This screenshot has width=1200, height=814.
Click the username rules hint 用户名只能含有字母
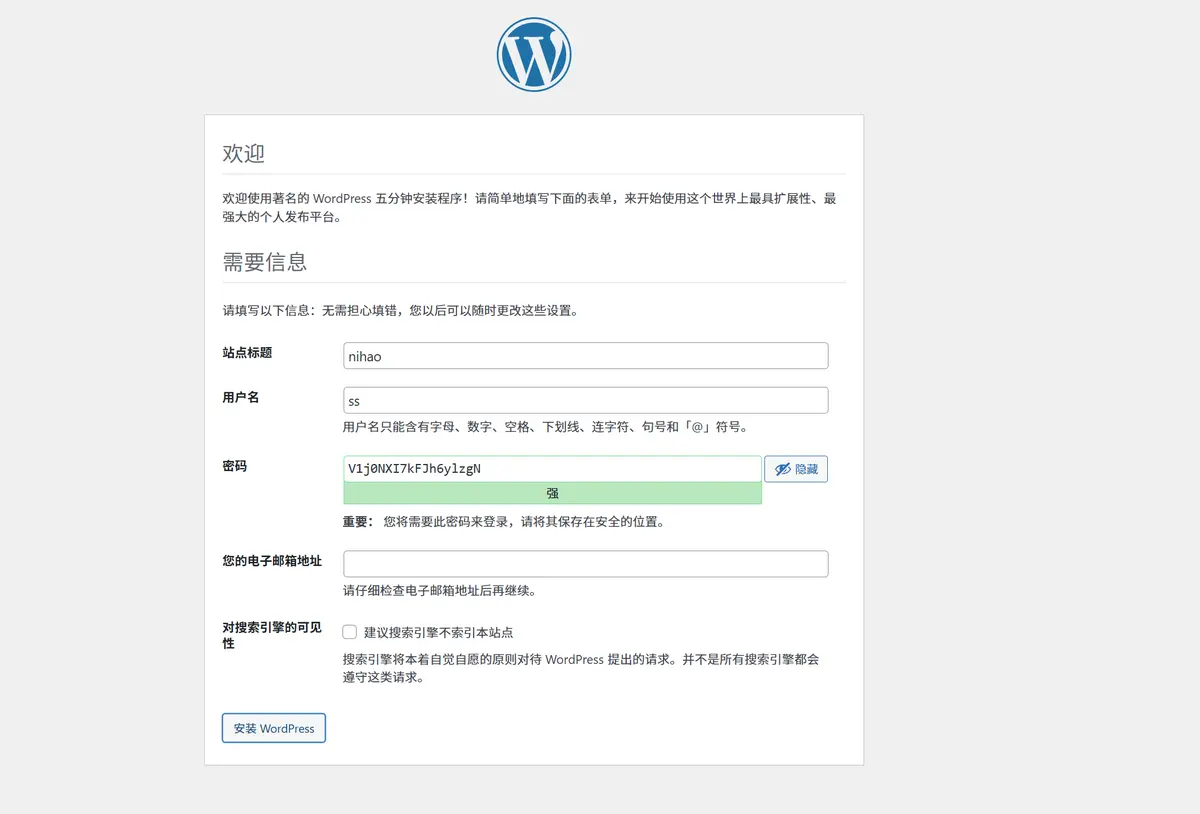pyautogui.click(x=545, y=427)
